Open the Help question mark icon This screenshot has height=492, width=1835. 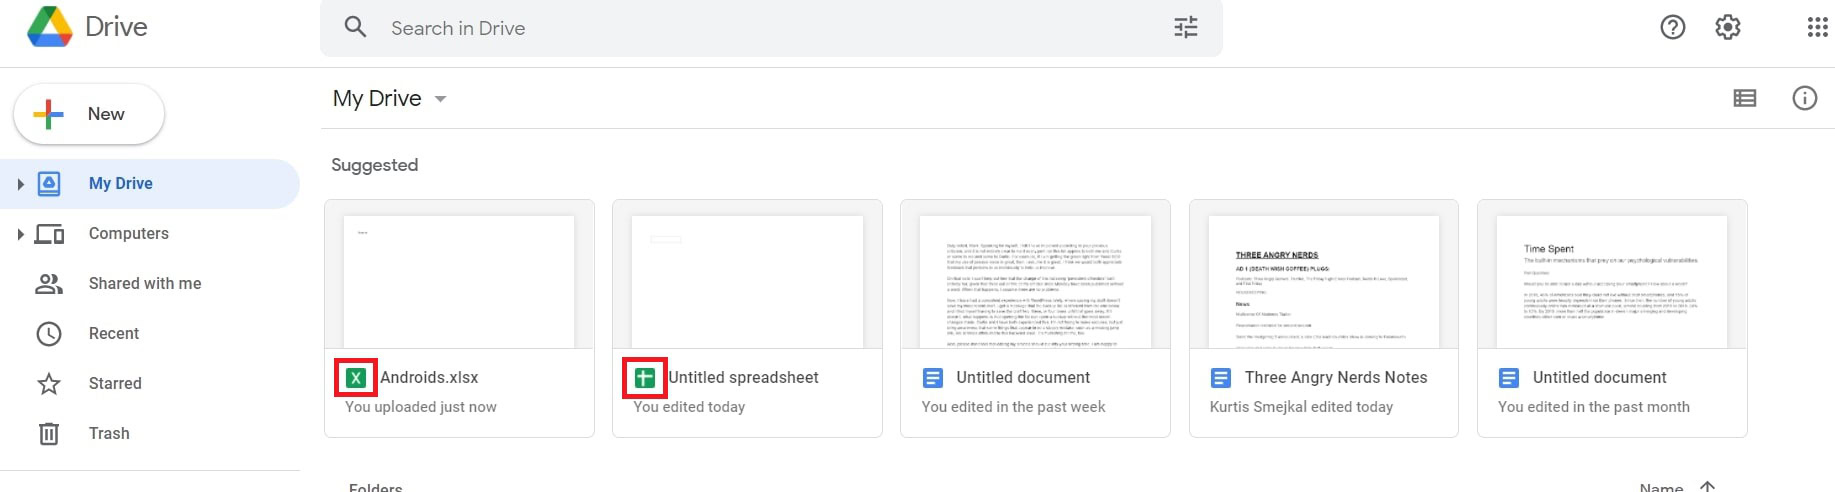point(1672,27)
